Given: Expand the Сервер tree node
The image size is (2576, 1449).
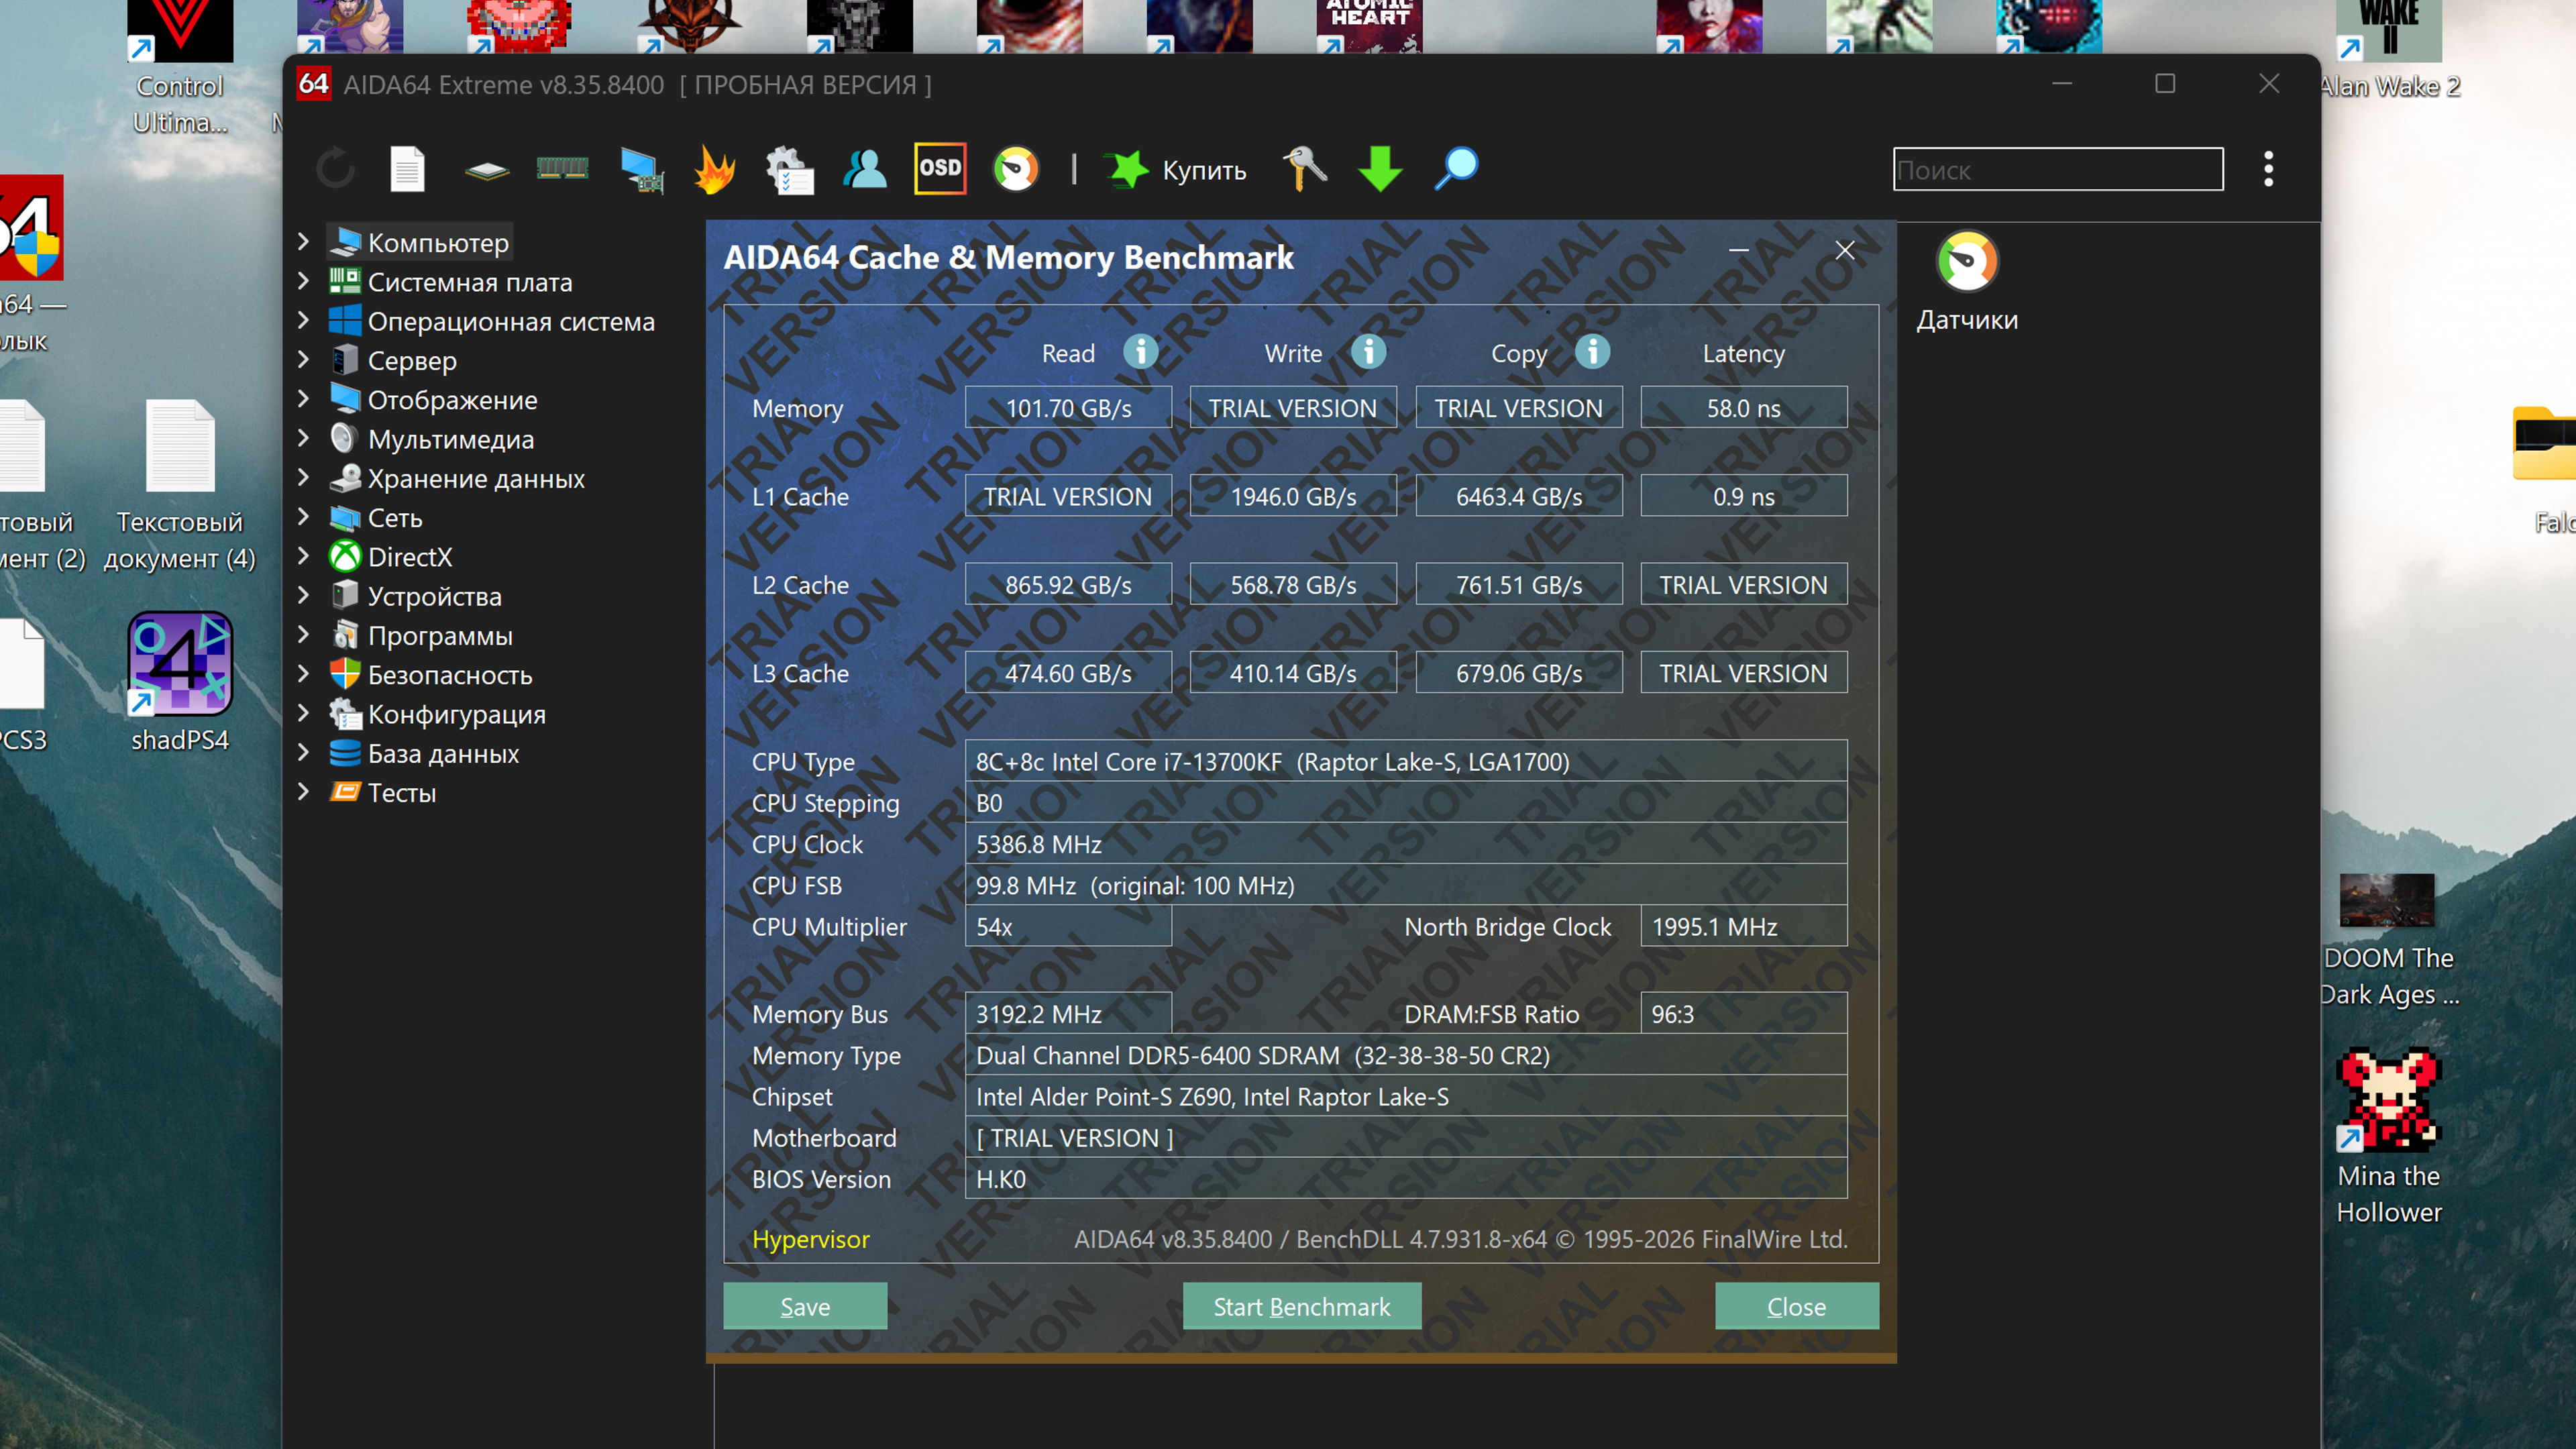Looking at the screenshot, I should coord(303,360).
